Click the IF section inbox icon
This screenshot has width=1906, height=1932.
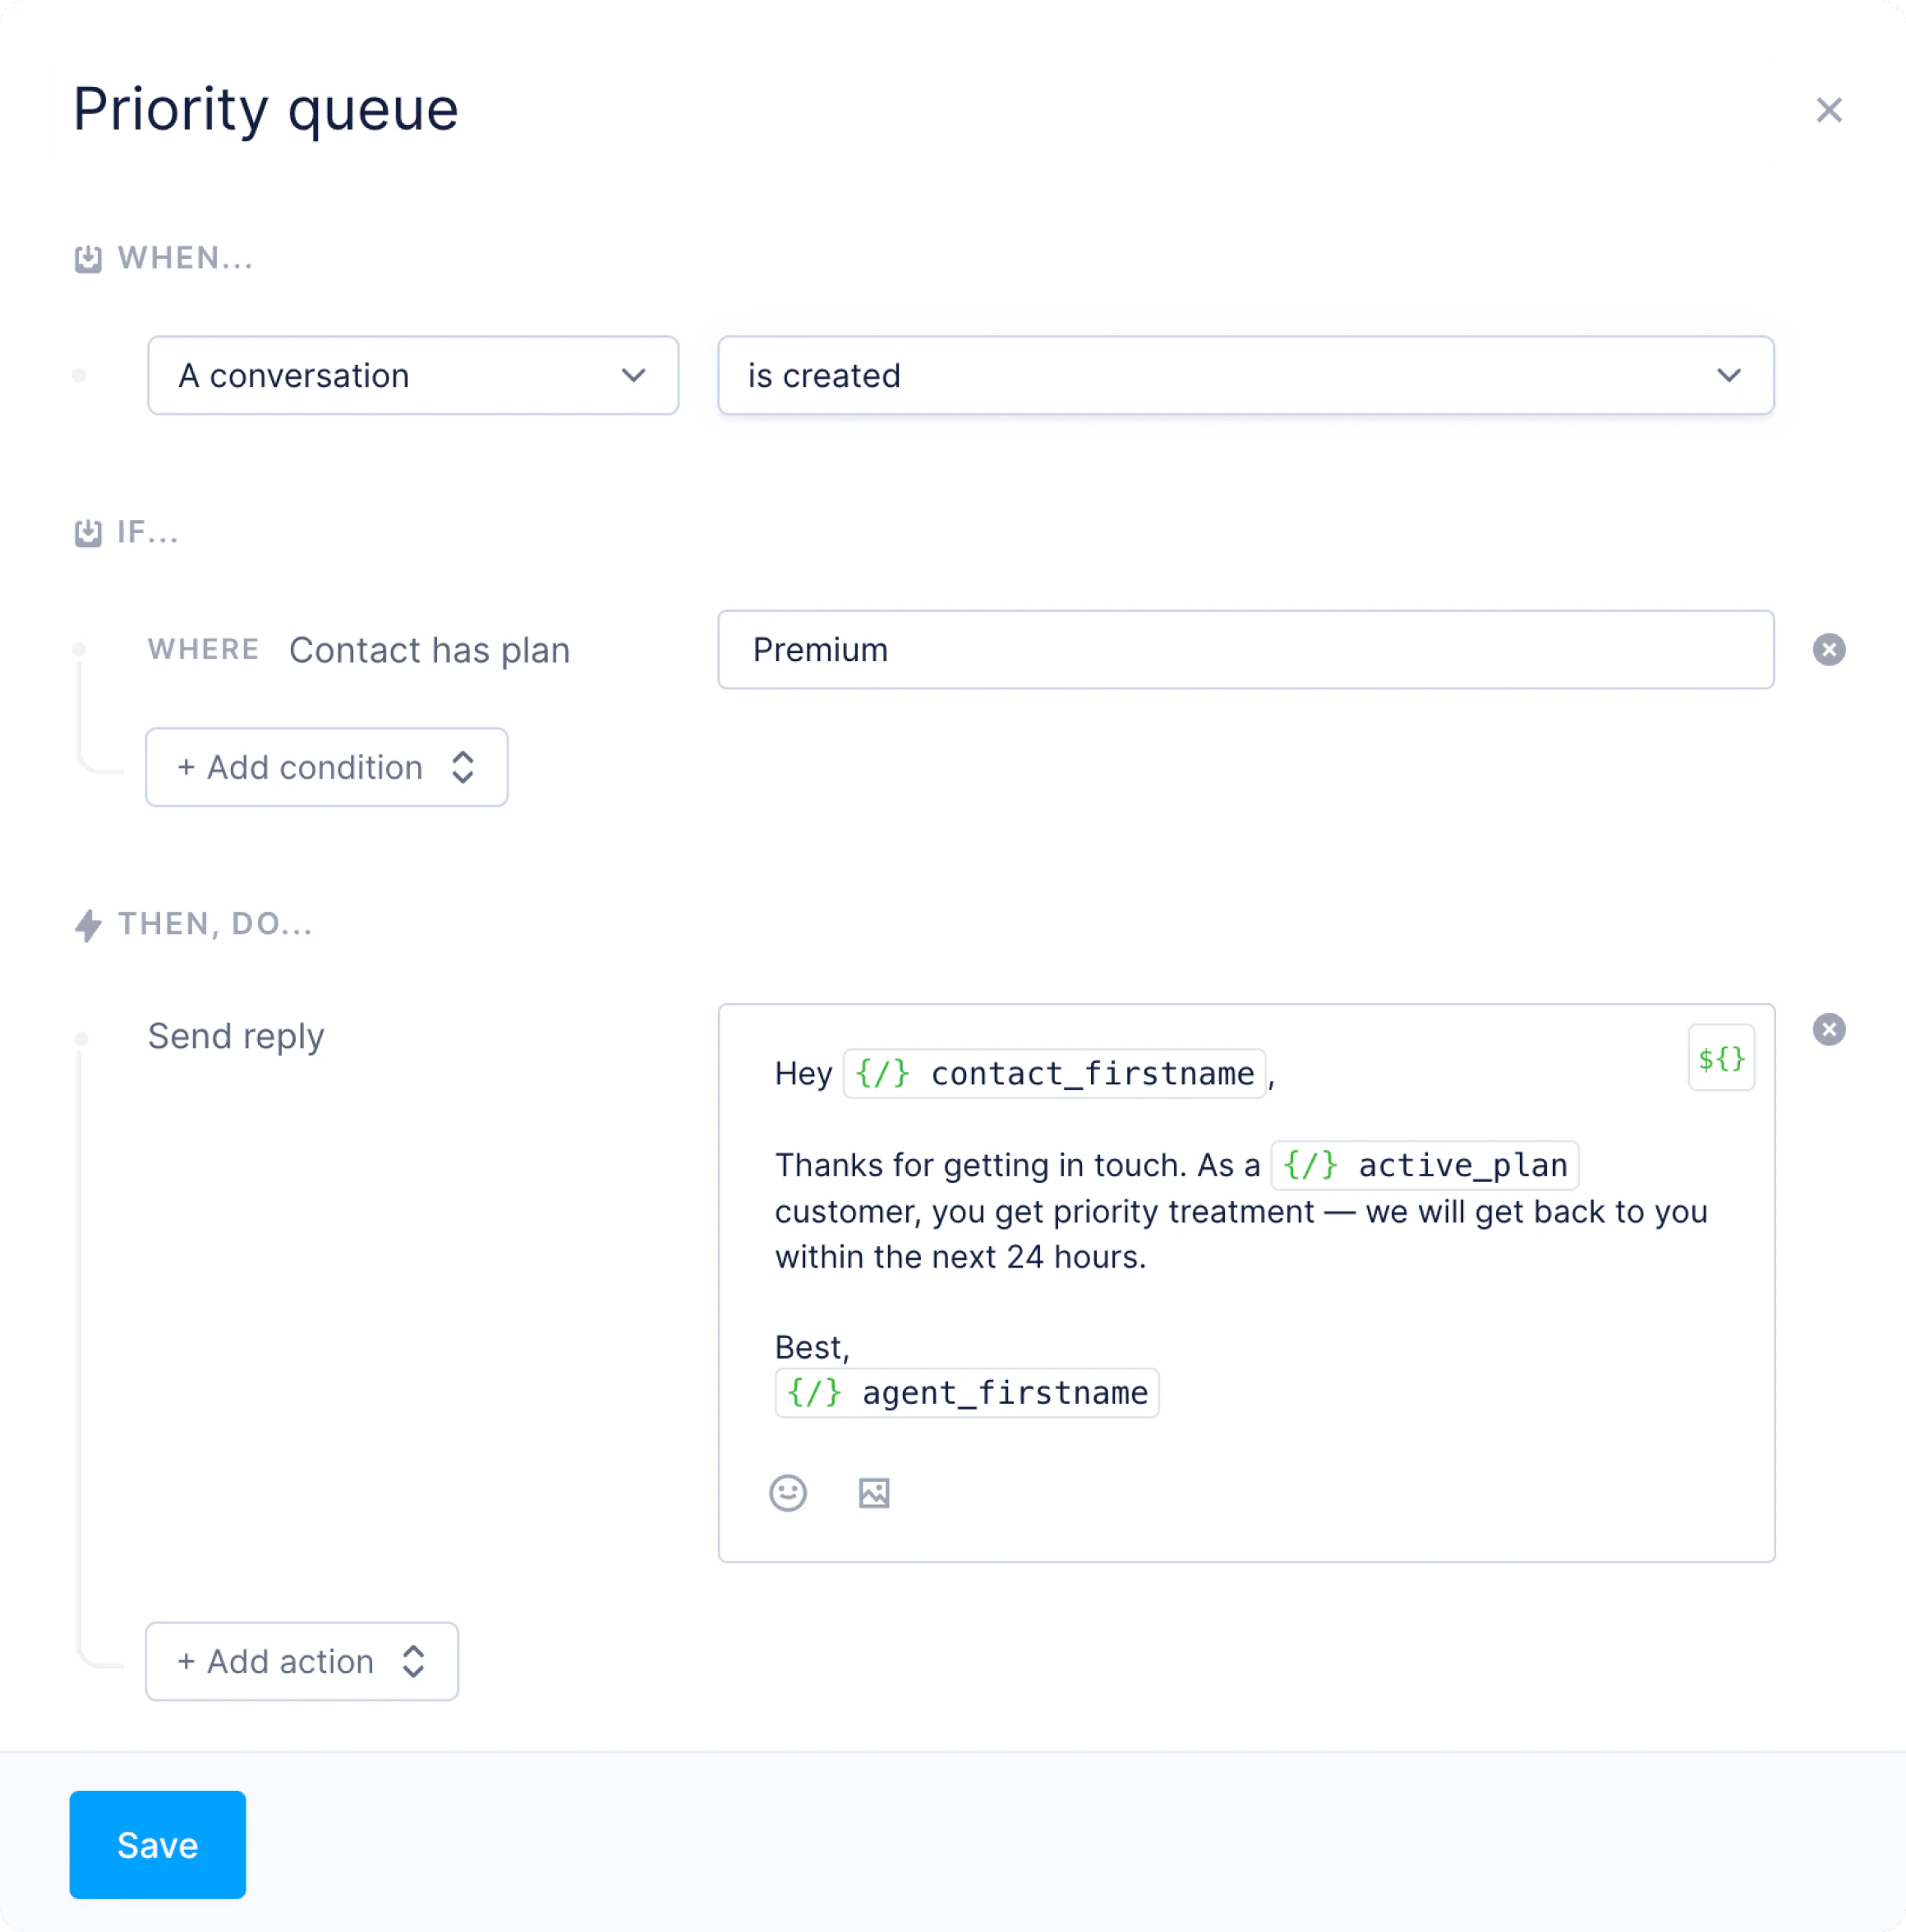click(x=88, y=533)
